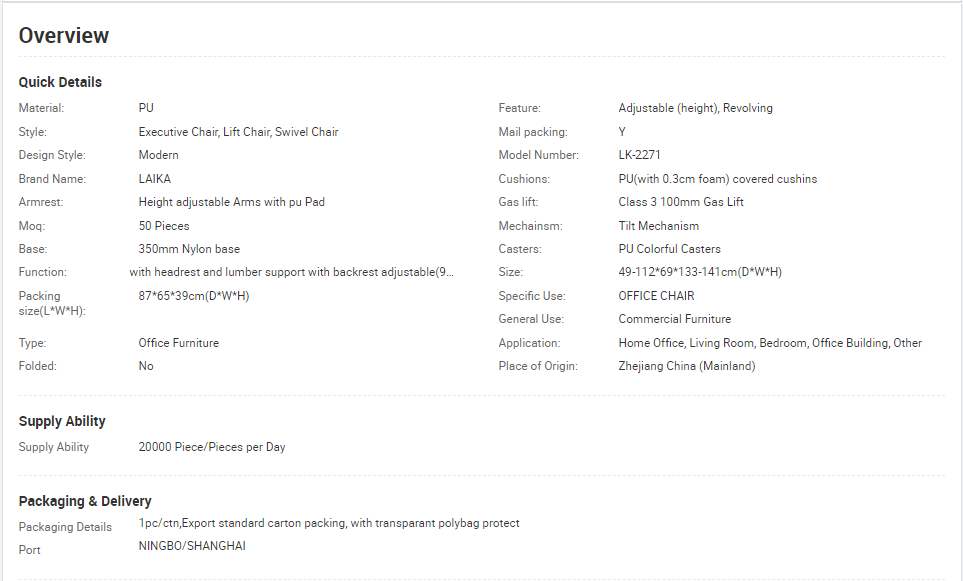Click the LAIKA brand name value
This screenshot has height=581, width=963.
[155, 179]
